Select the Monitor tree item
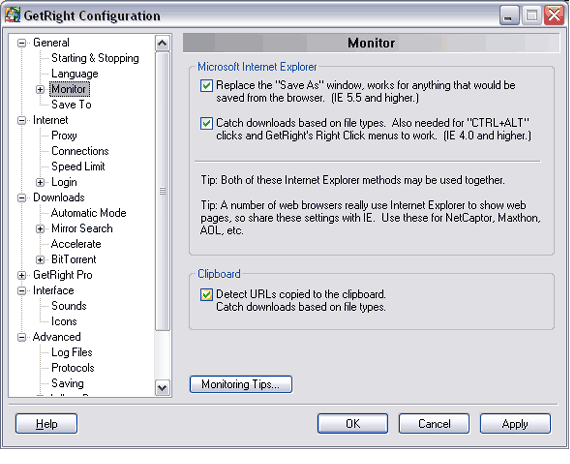Image resolution: width=570 pixels, height=464 pixels. point(69,89)
